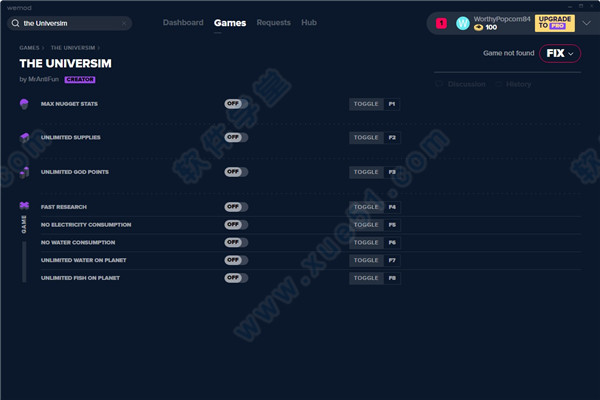The height and width of the screenshot is (400, 600).
Task: Go to the Requests tab
Action: (274, 23)
